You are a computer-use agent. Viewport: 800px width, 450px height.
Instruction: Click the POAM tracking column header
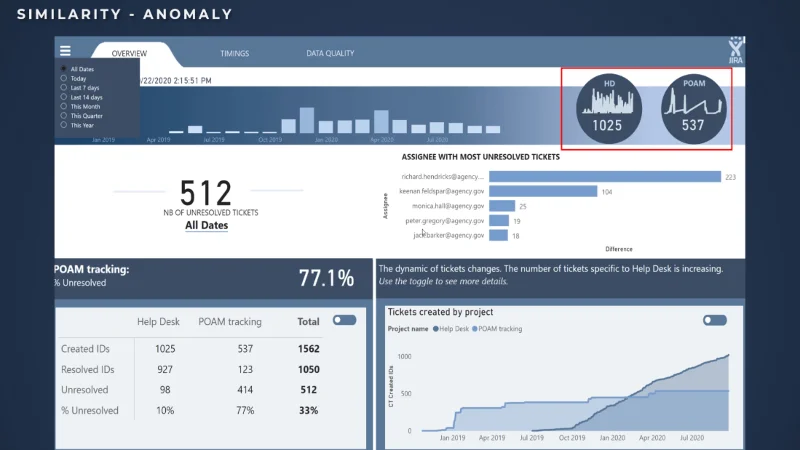(x=230, y=322)
